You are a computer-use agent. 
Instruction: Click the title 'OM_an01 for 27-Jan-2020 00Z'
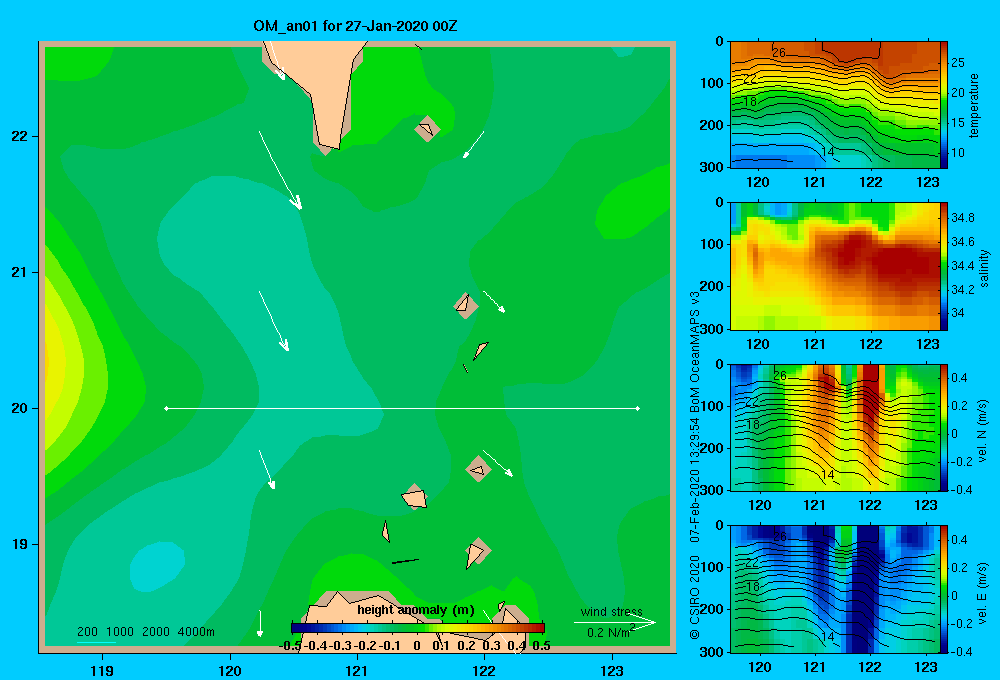(x=355, y=26)
